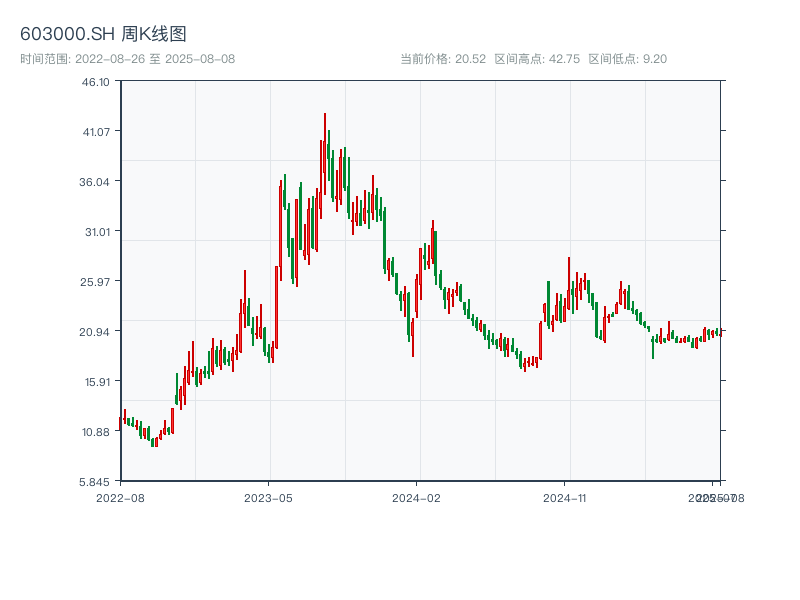Viewport: 800px width, 600px height.
Task: Click y-axis label 5.845
Action: [x=94, y=482]
